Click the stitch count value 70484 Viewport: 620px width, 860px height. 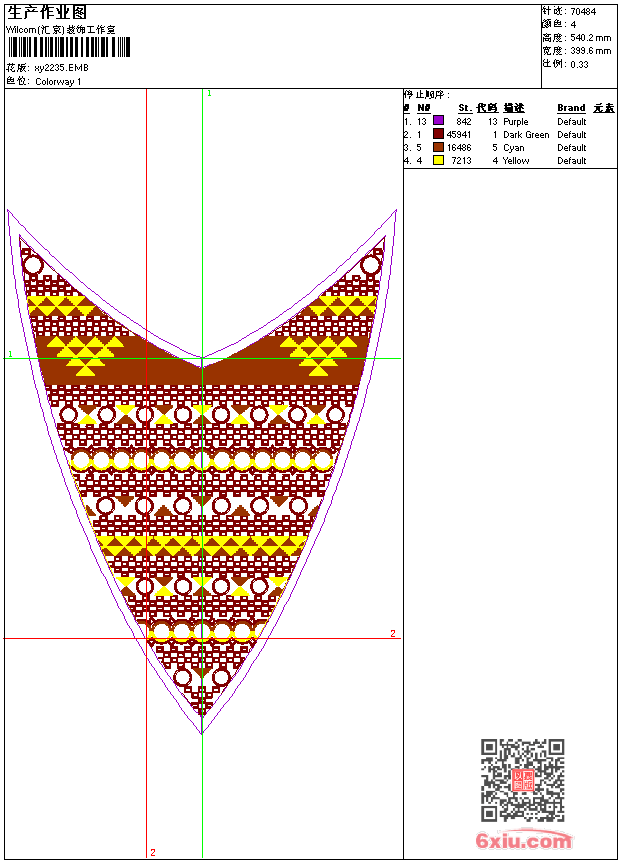tap(583, 11)
